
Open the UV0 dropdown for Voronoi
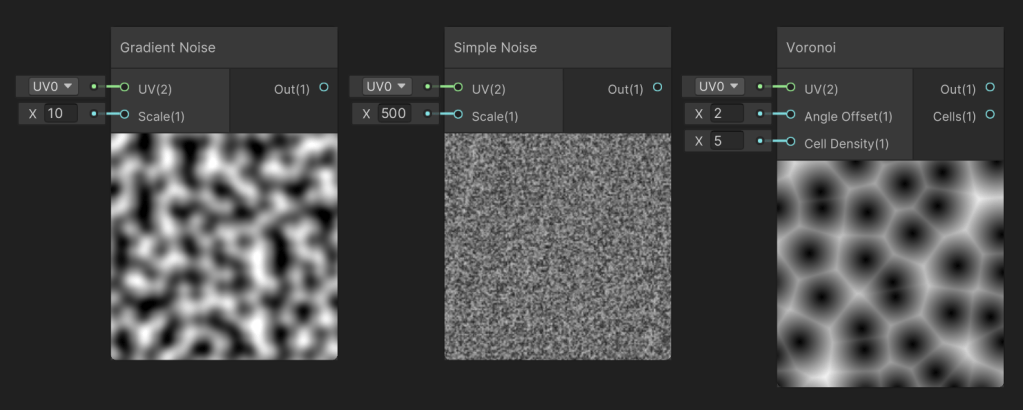point(719,87)
